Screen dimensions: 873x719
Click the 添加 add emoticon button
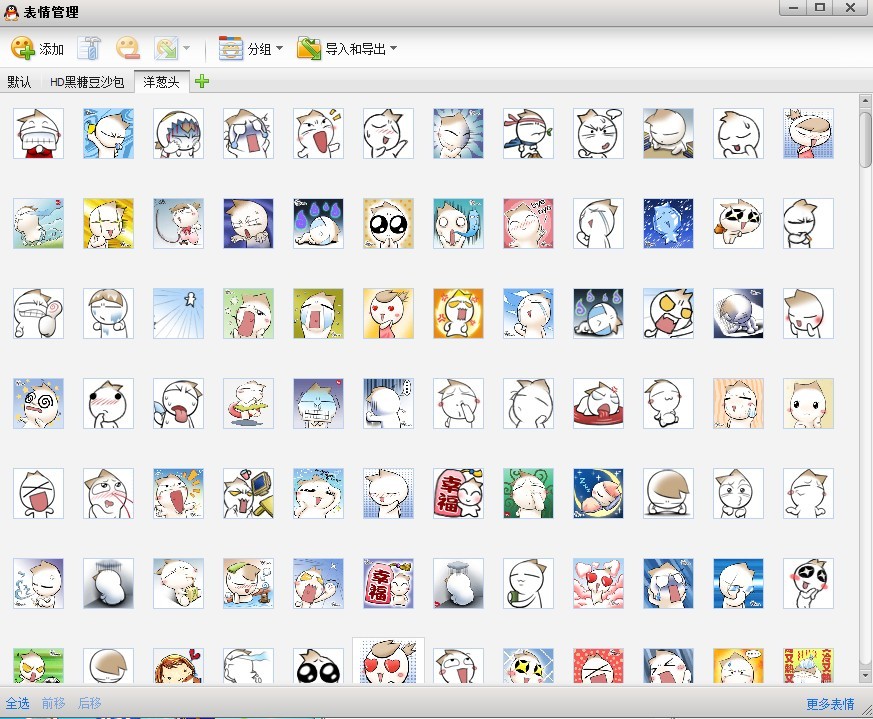click(x=37, y=48)
